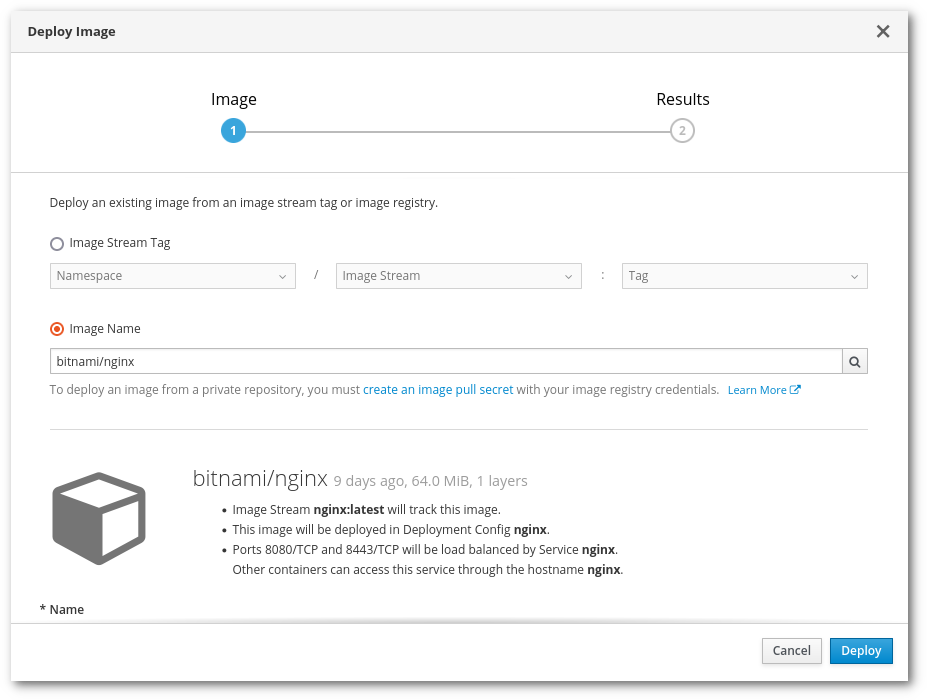Click the Image step label
Screen dimensions: 927x700
tap(234, 99)
